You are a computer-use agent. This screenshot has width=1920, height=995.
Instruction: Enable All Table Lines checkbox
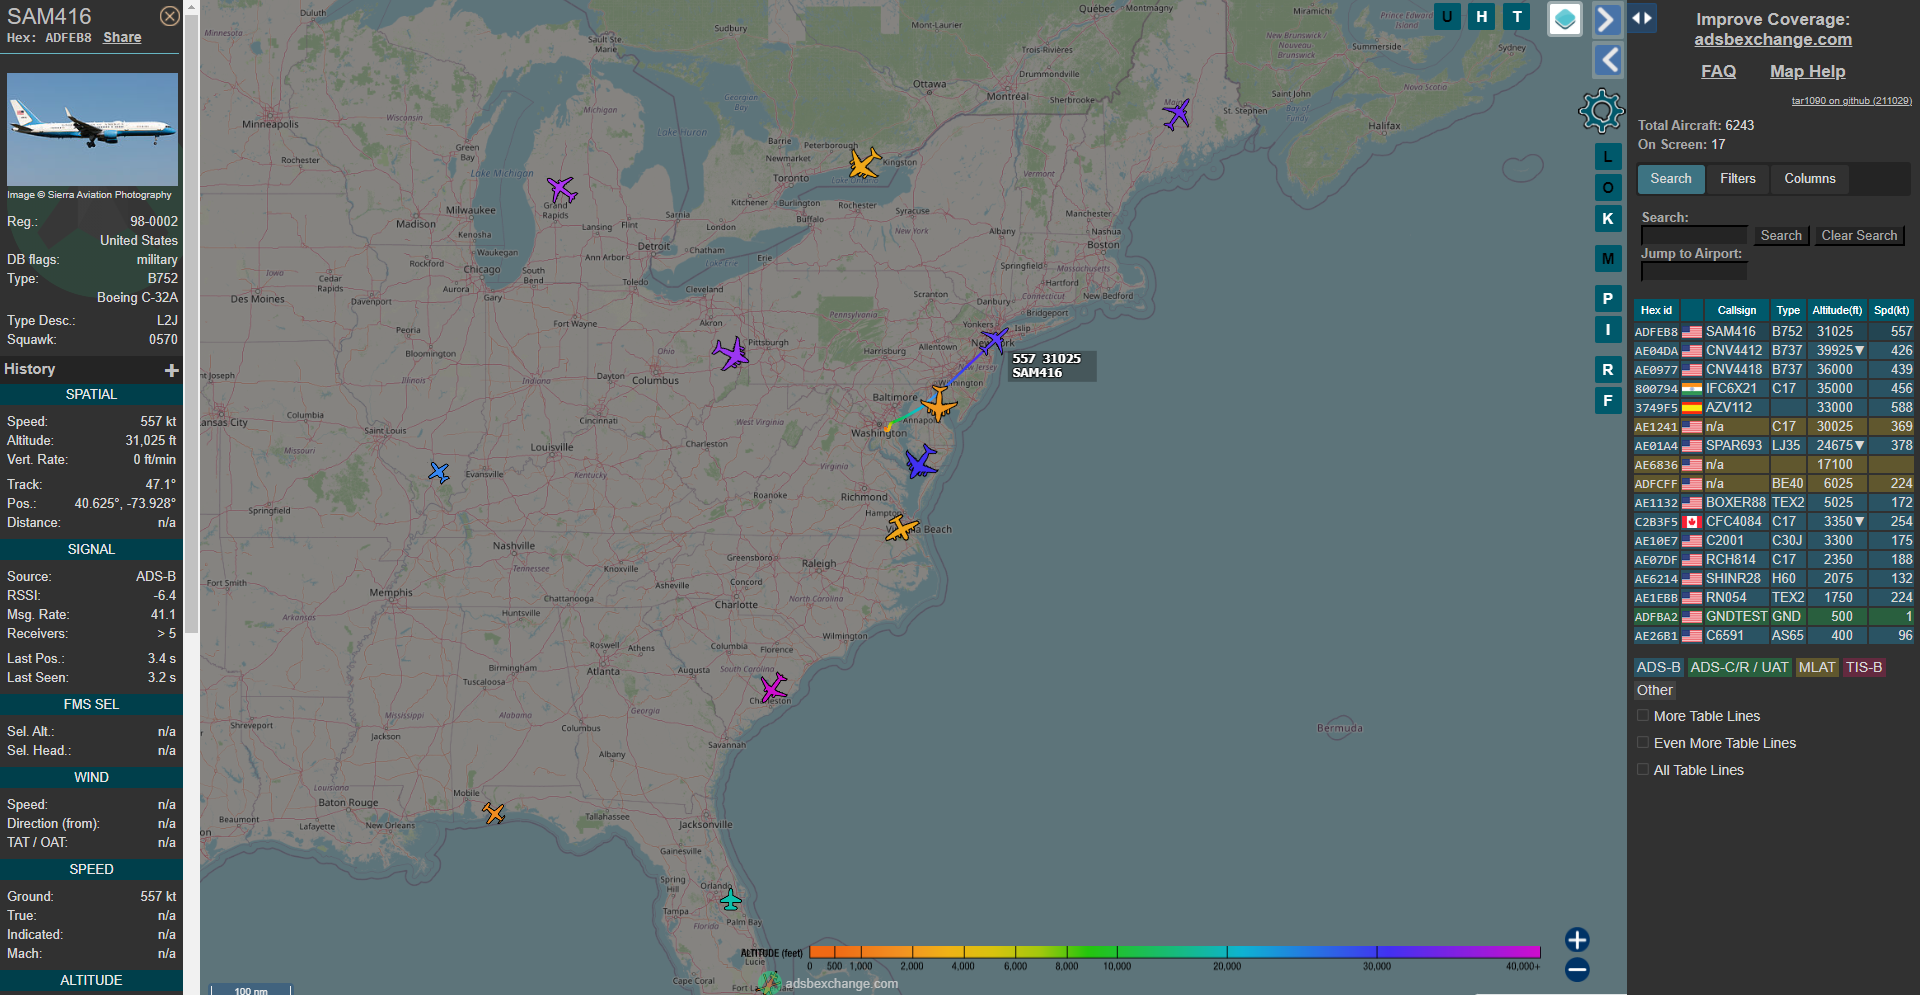click(x=1643, y=770)
